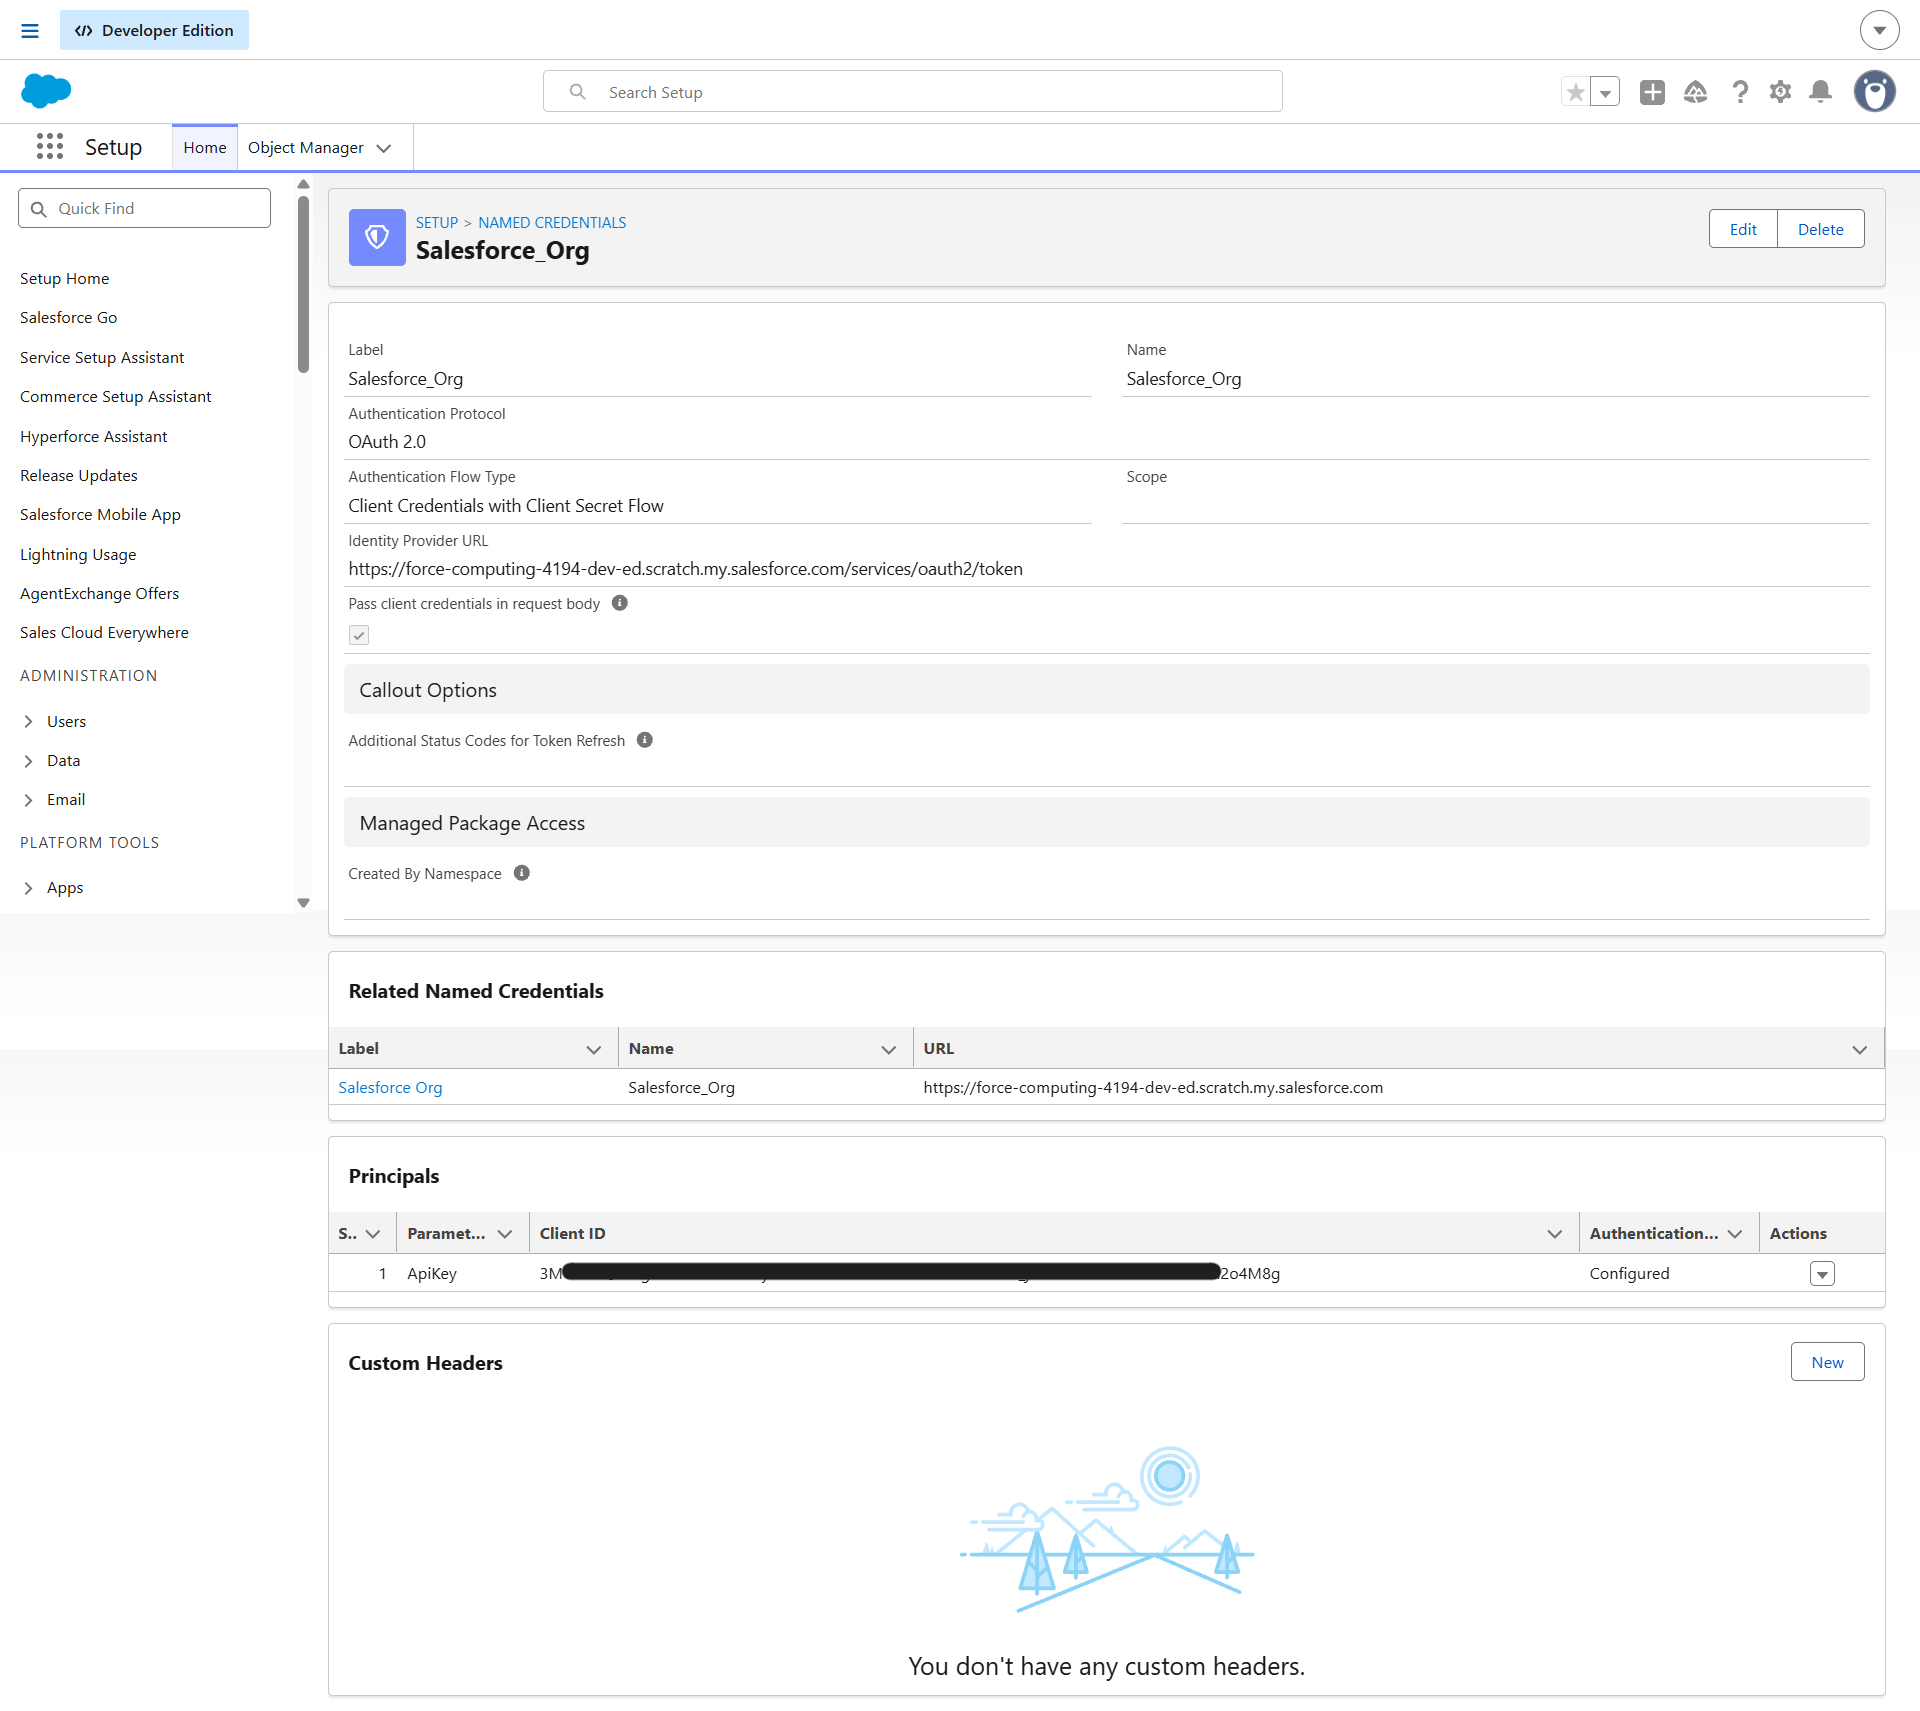This screenshot has height=1711, width=1920.
Task: Open the Favorites list dropdown arrow
Action: (1605, 92)
